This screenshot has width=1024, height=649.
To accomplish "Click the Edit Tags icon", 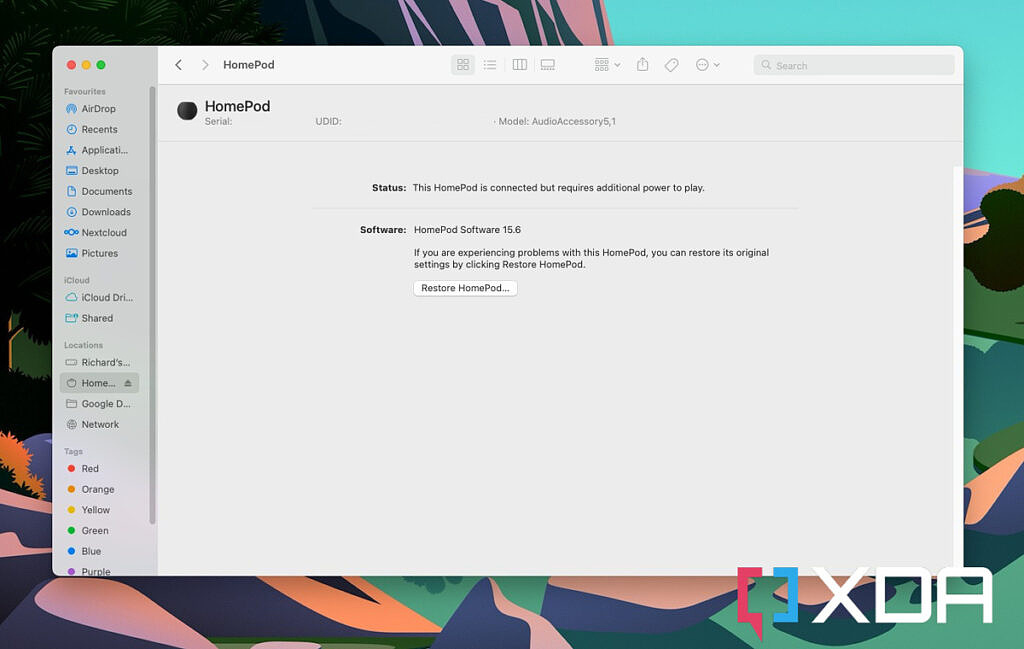I will pyautogui.click(x=672, y=65).
